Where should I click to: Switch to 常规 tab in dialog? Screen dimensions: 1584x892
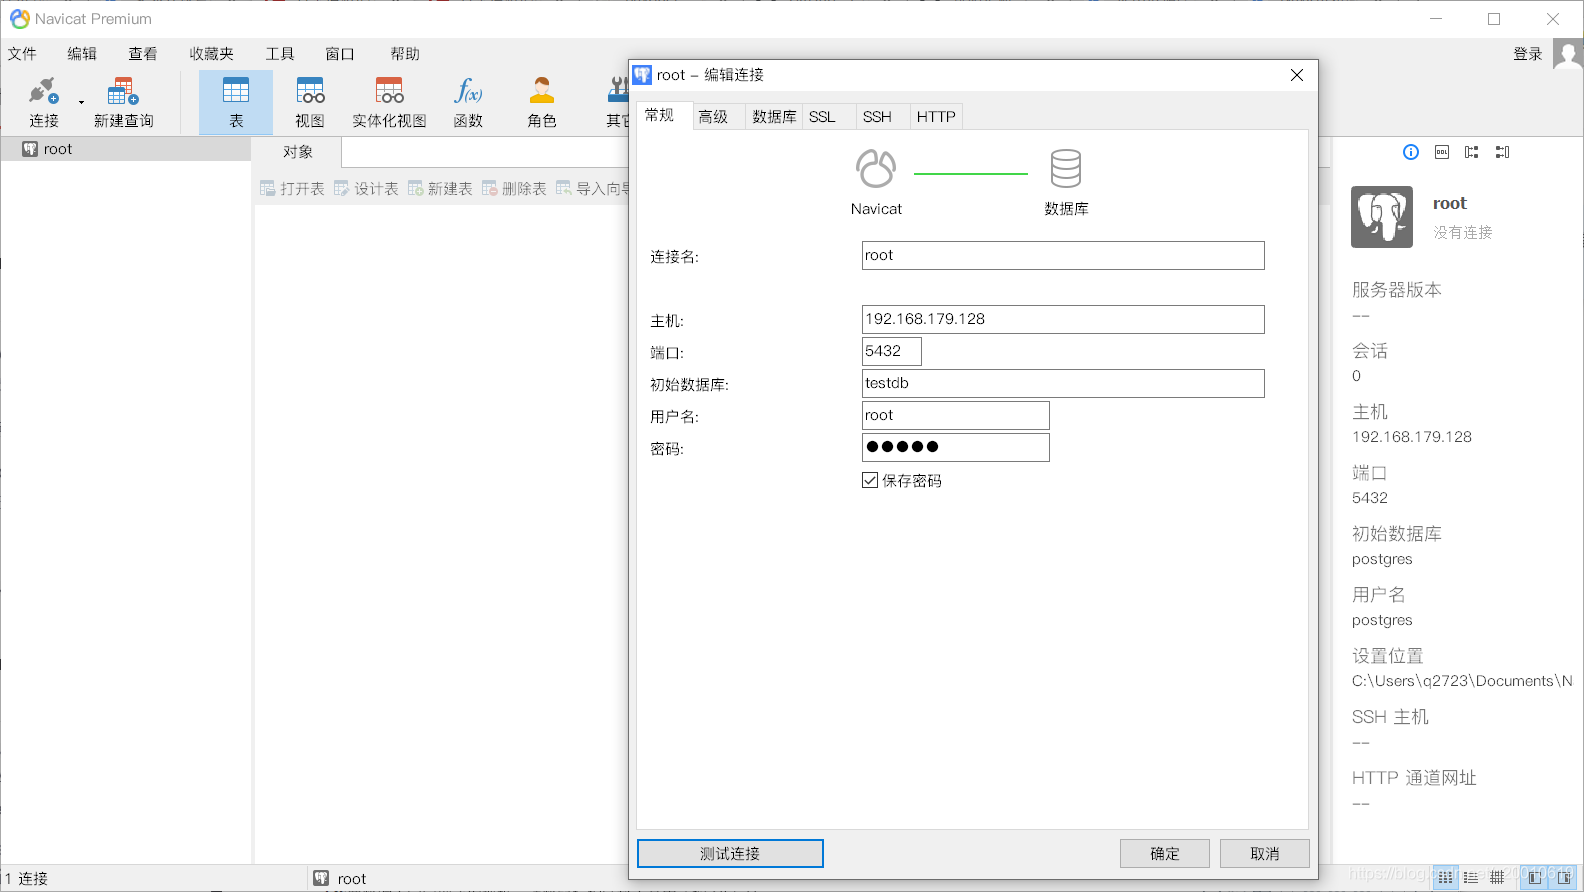(660, 116)
